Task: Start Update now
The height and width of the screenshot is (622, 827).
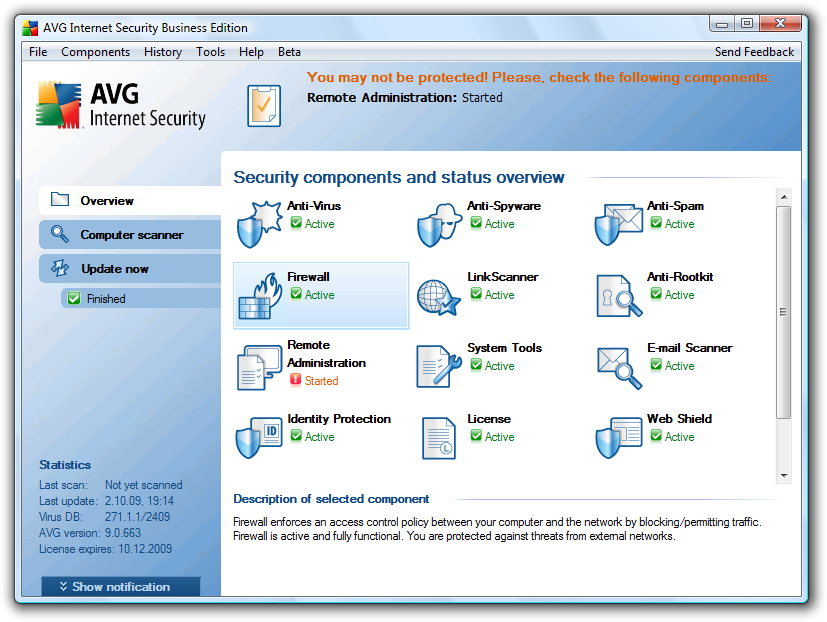Action: click(x=130, y=269)
